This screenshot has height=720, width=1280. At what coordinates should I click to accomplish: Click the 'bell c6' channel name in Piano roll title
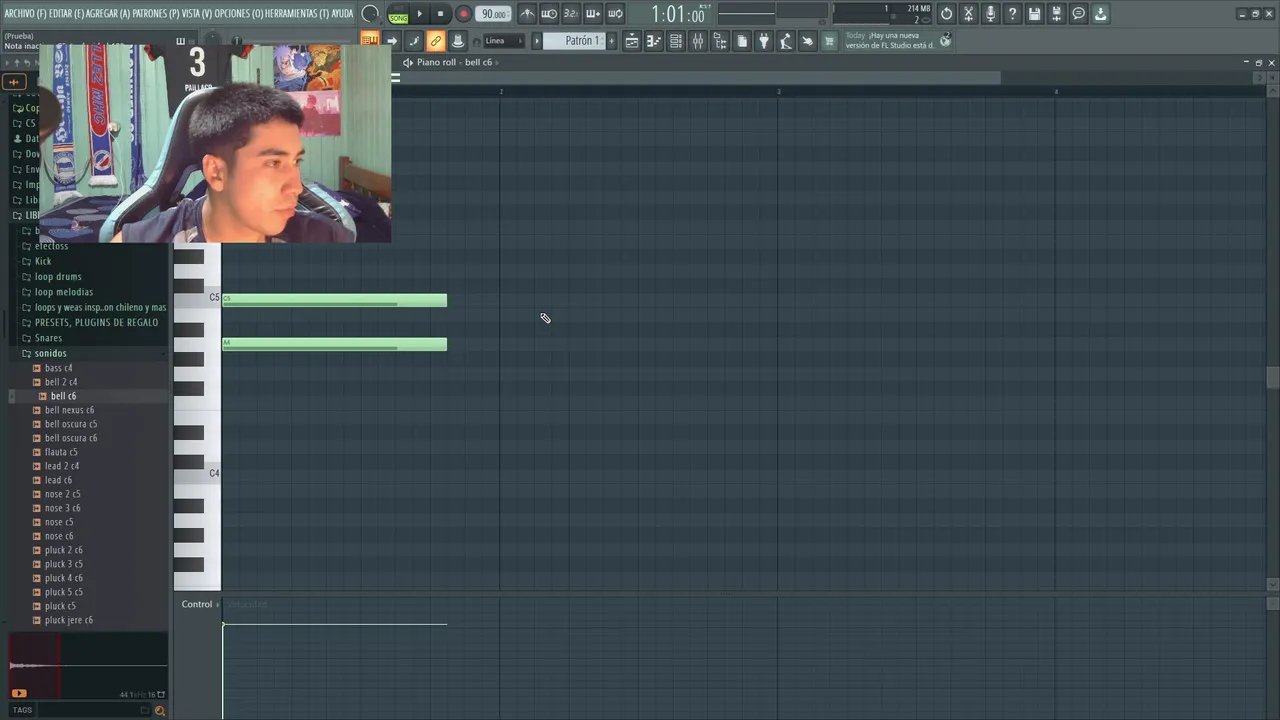click(478, 62)
